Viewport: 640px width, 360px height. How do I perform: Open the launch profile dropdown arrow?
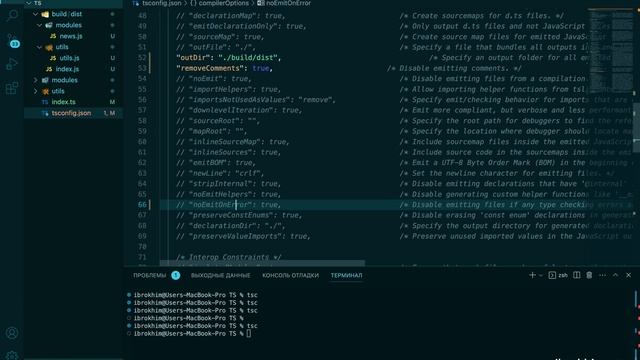pyautogui.click(x=540, y=276)
